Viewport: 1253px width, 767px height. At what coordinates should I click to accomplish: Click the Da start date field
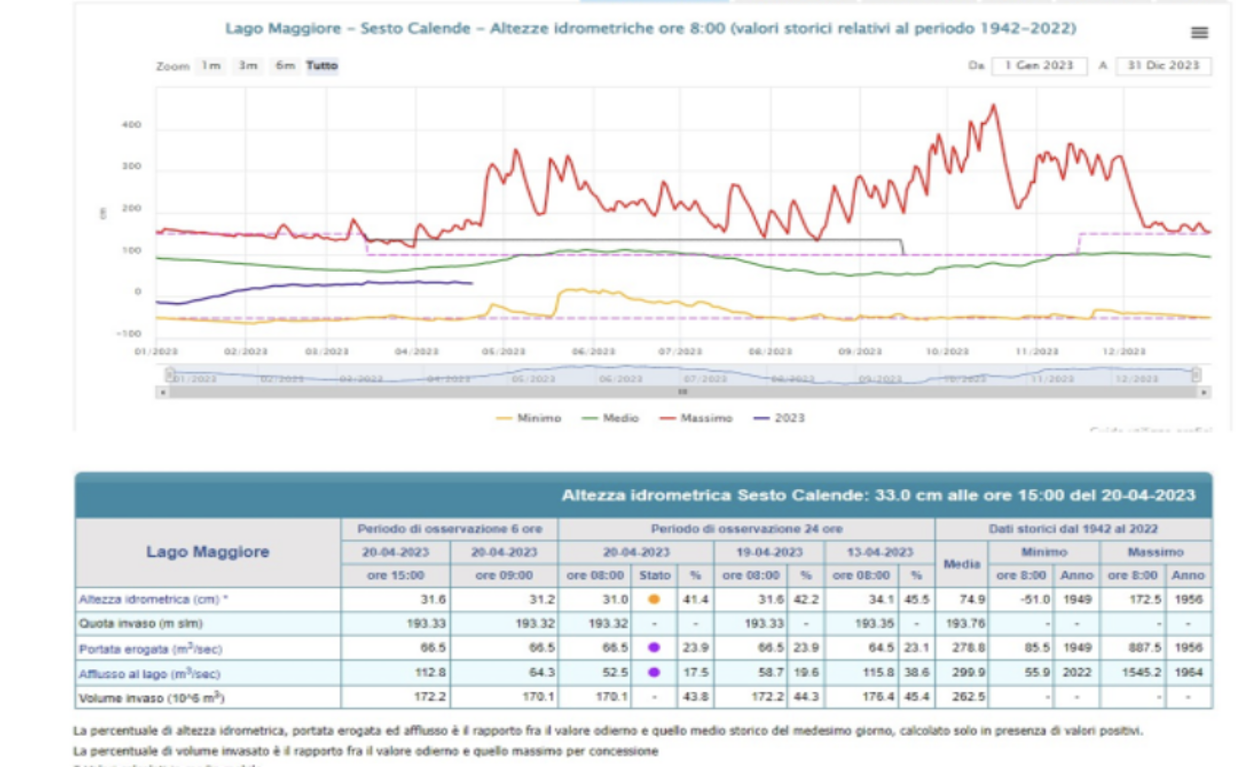tap(1040, 66)
